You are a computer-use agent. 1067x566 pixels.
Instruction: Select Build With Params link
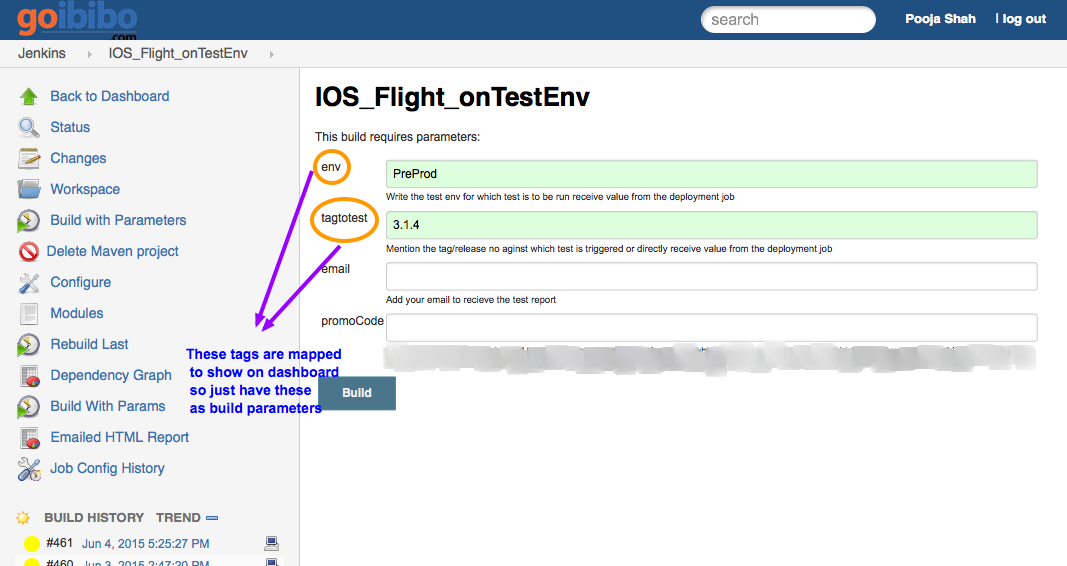click(108, 406)
